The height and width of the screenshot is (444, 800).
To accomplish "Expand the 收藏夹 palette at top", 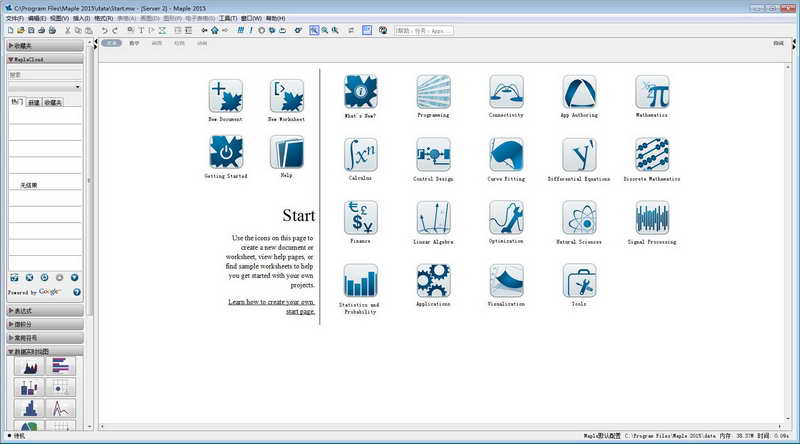I will tap(45, 46).
